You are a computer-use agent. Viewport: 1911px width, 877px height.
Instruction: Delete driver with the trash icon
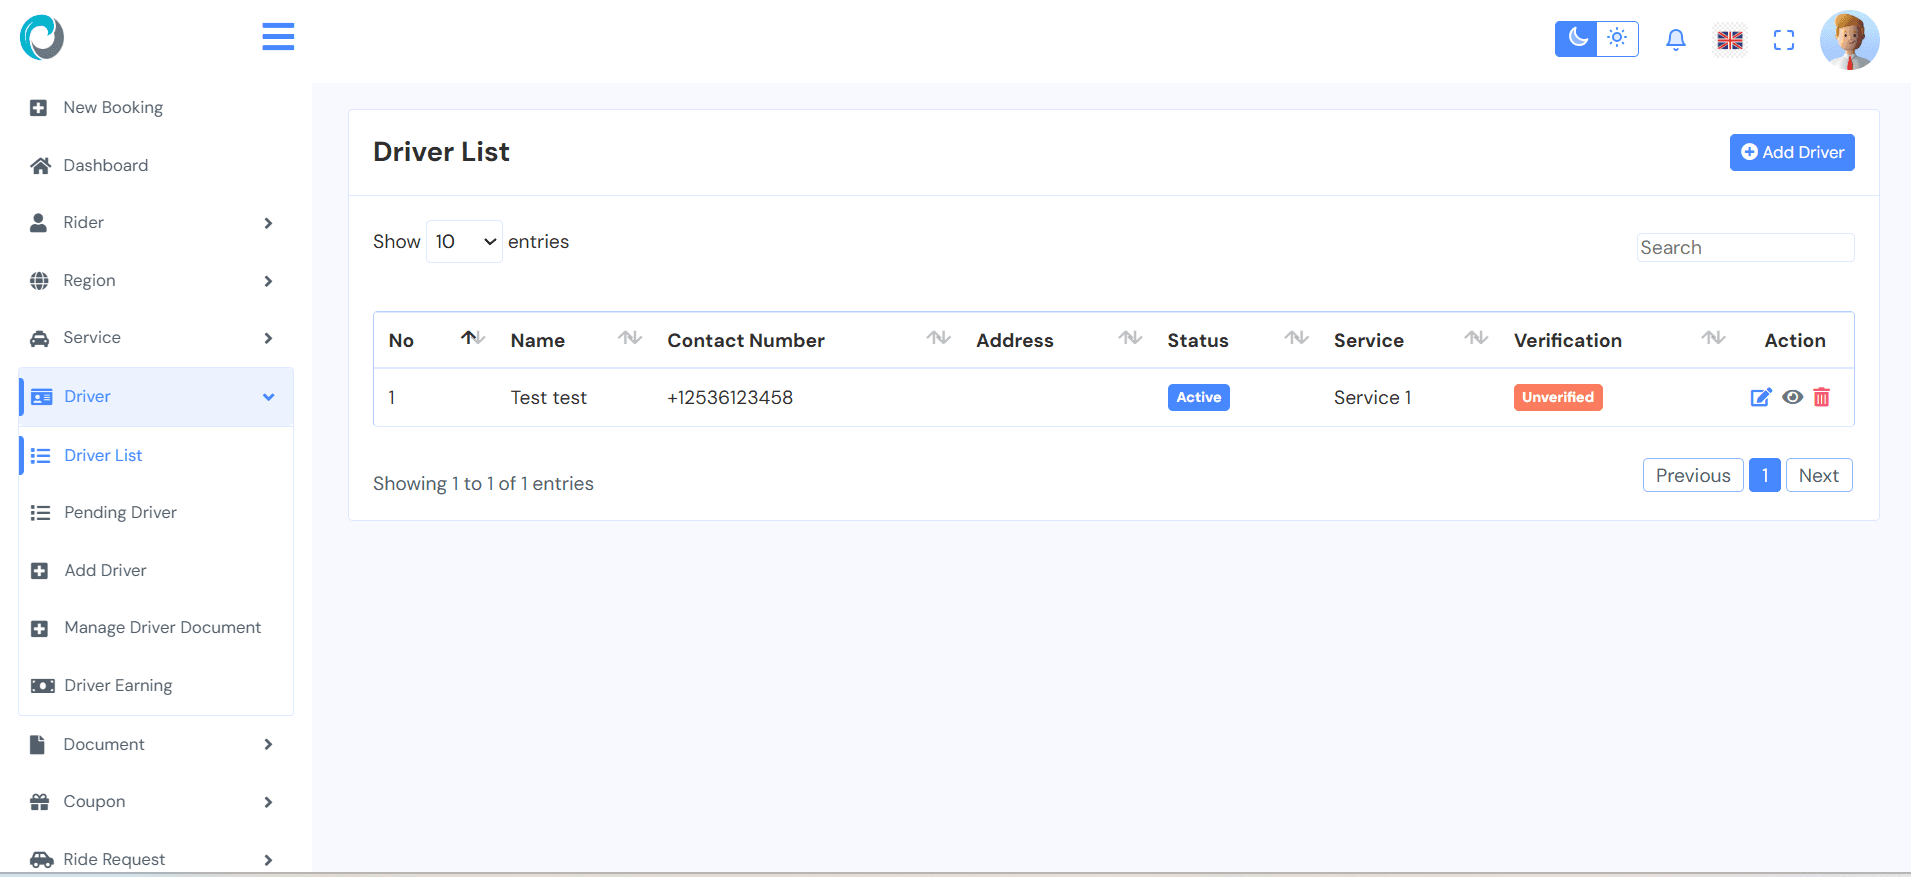(x=1822, y=398)
